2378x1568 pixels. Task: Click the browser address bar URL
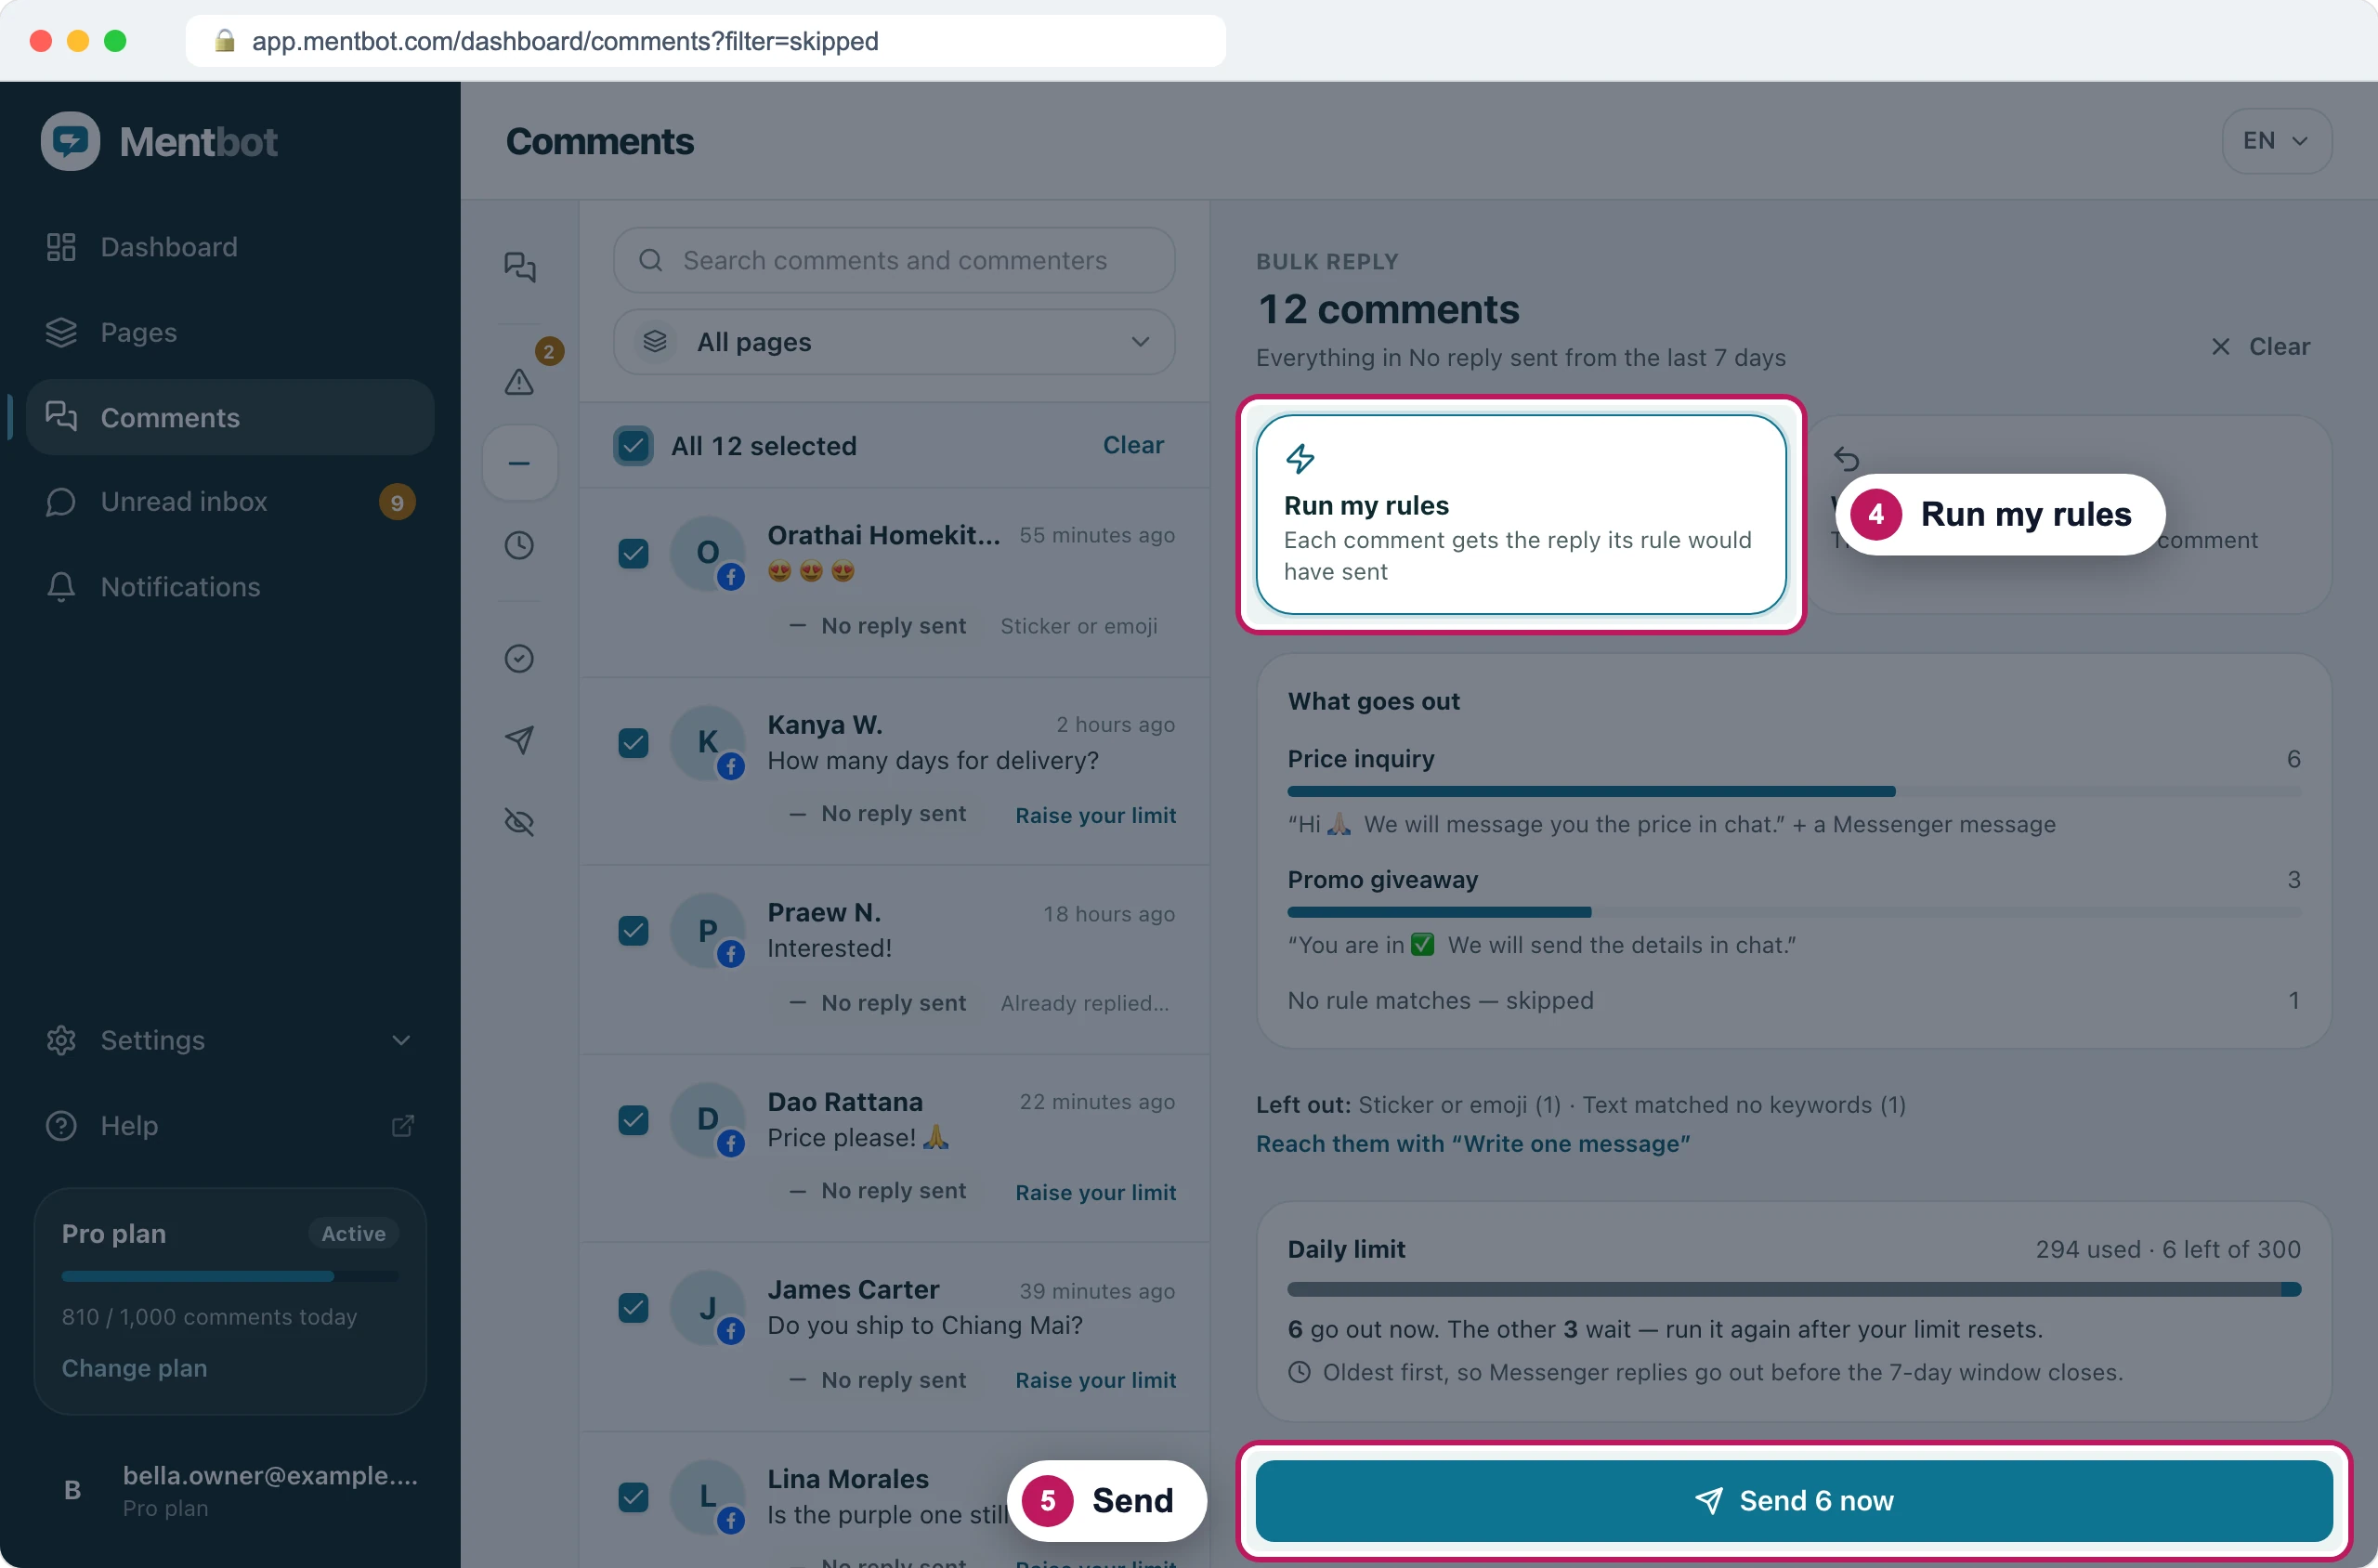tap(565, 41)
